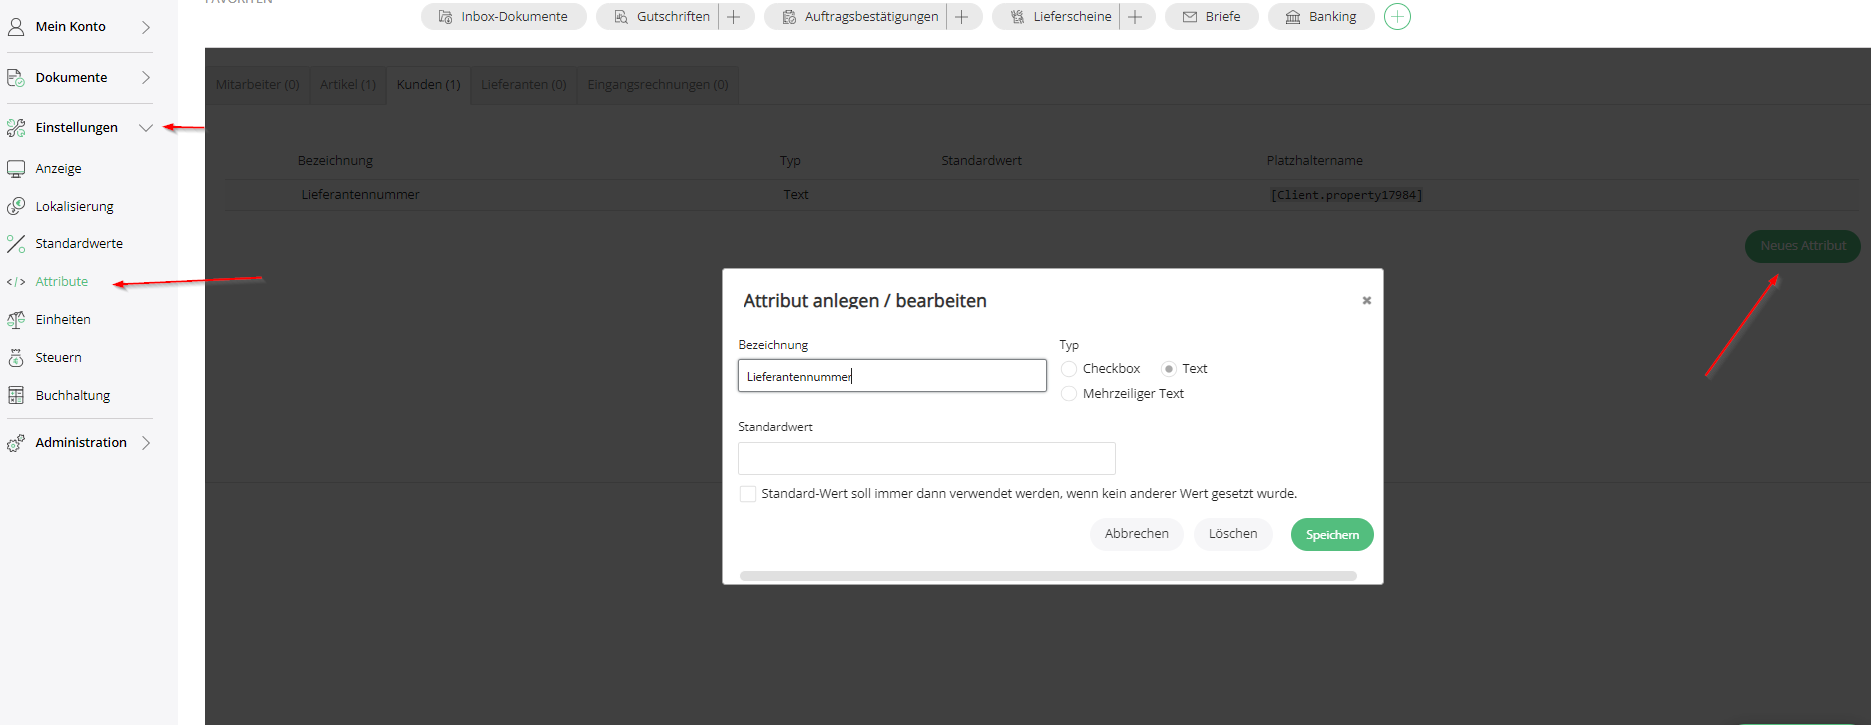The height and width of the screenshot is (725, 1871).
Task: Select the Mehrzeiliger Text radio button
Action: click(x=1069, y=394)
